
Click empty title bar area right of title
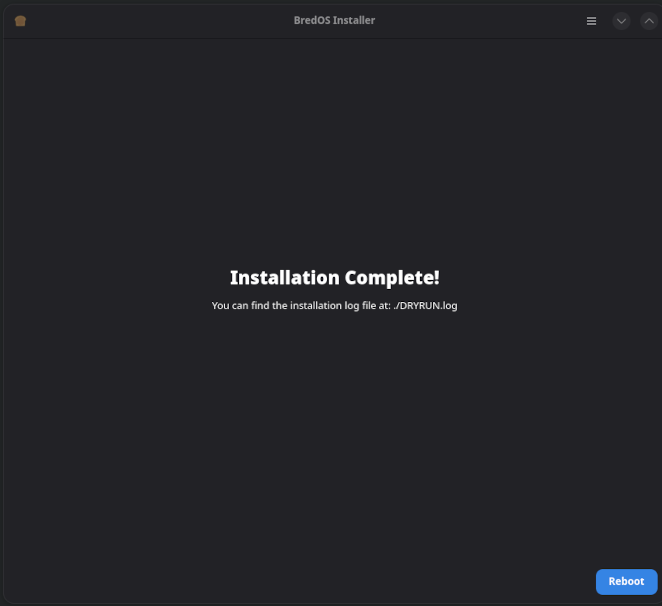point(480,20)
